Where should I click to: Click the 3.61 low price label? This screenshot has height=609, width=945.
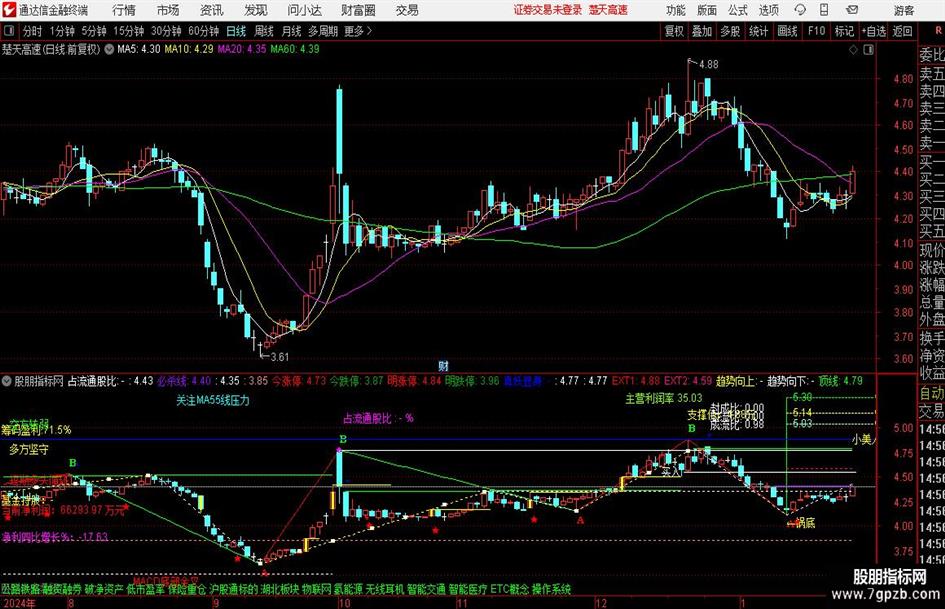coord(279,357)
